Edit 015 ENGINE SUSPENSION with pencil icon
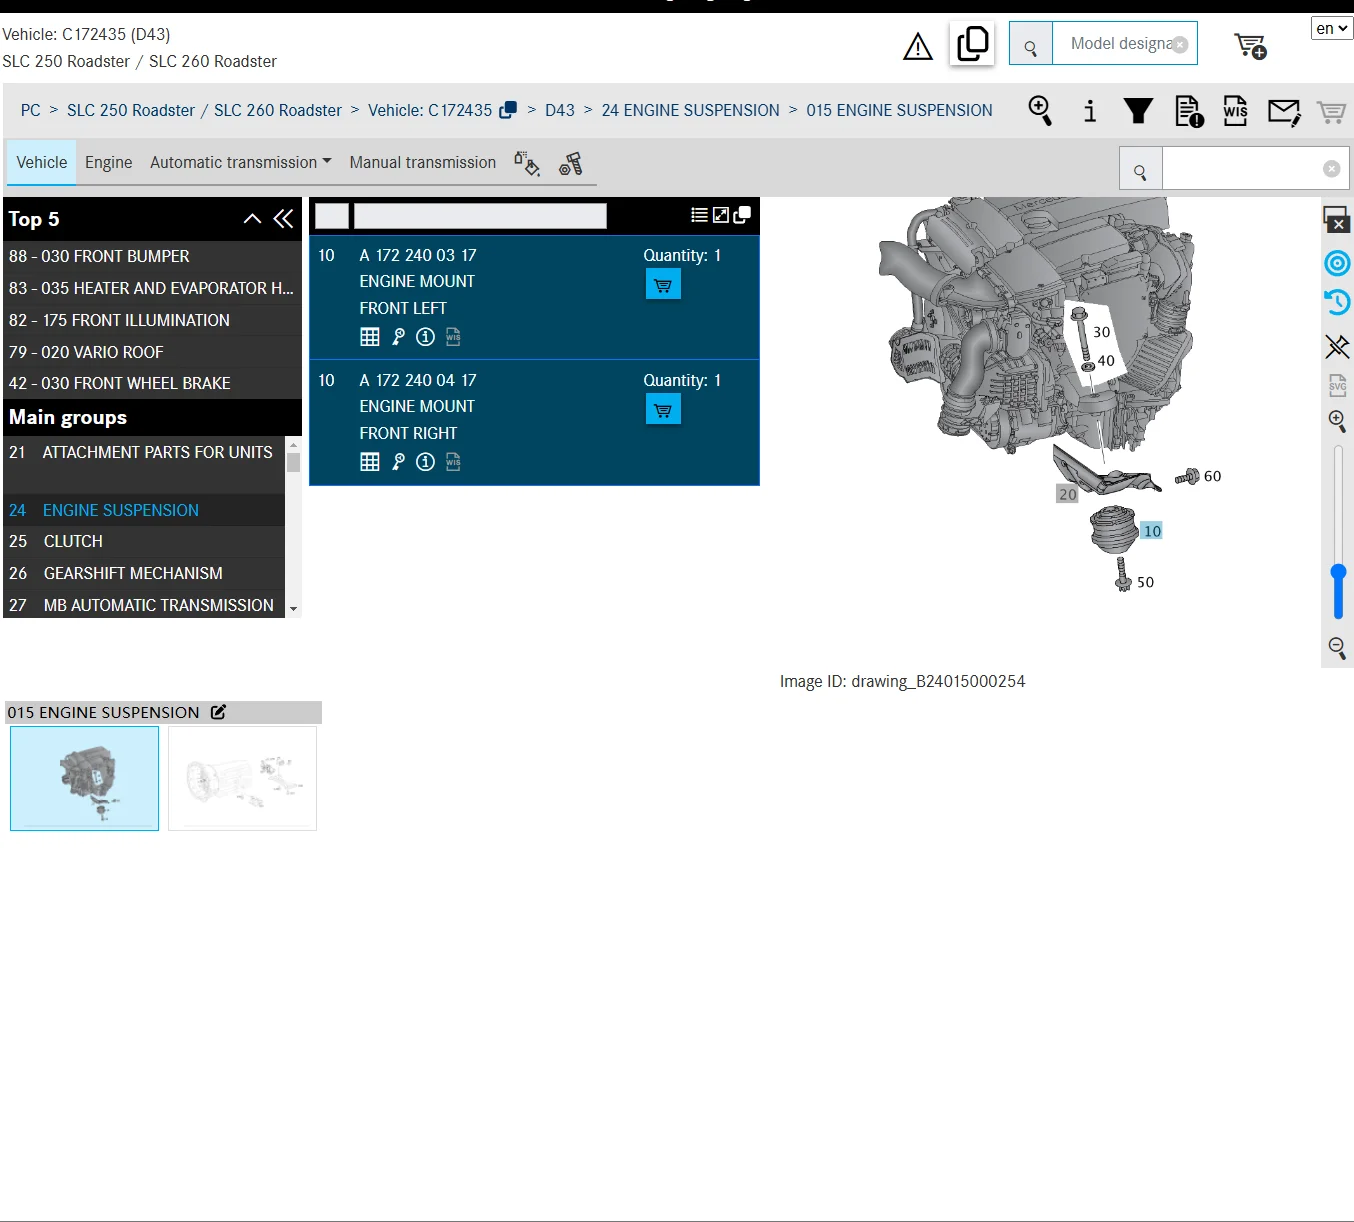1354x1222 pixels. (218, 712)
